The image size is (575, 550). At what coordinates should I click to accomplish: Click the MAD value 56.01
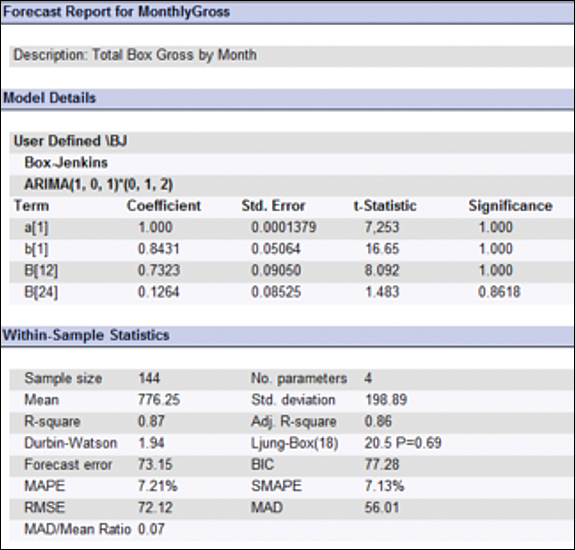coord(382,508)
